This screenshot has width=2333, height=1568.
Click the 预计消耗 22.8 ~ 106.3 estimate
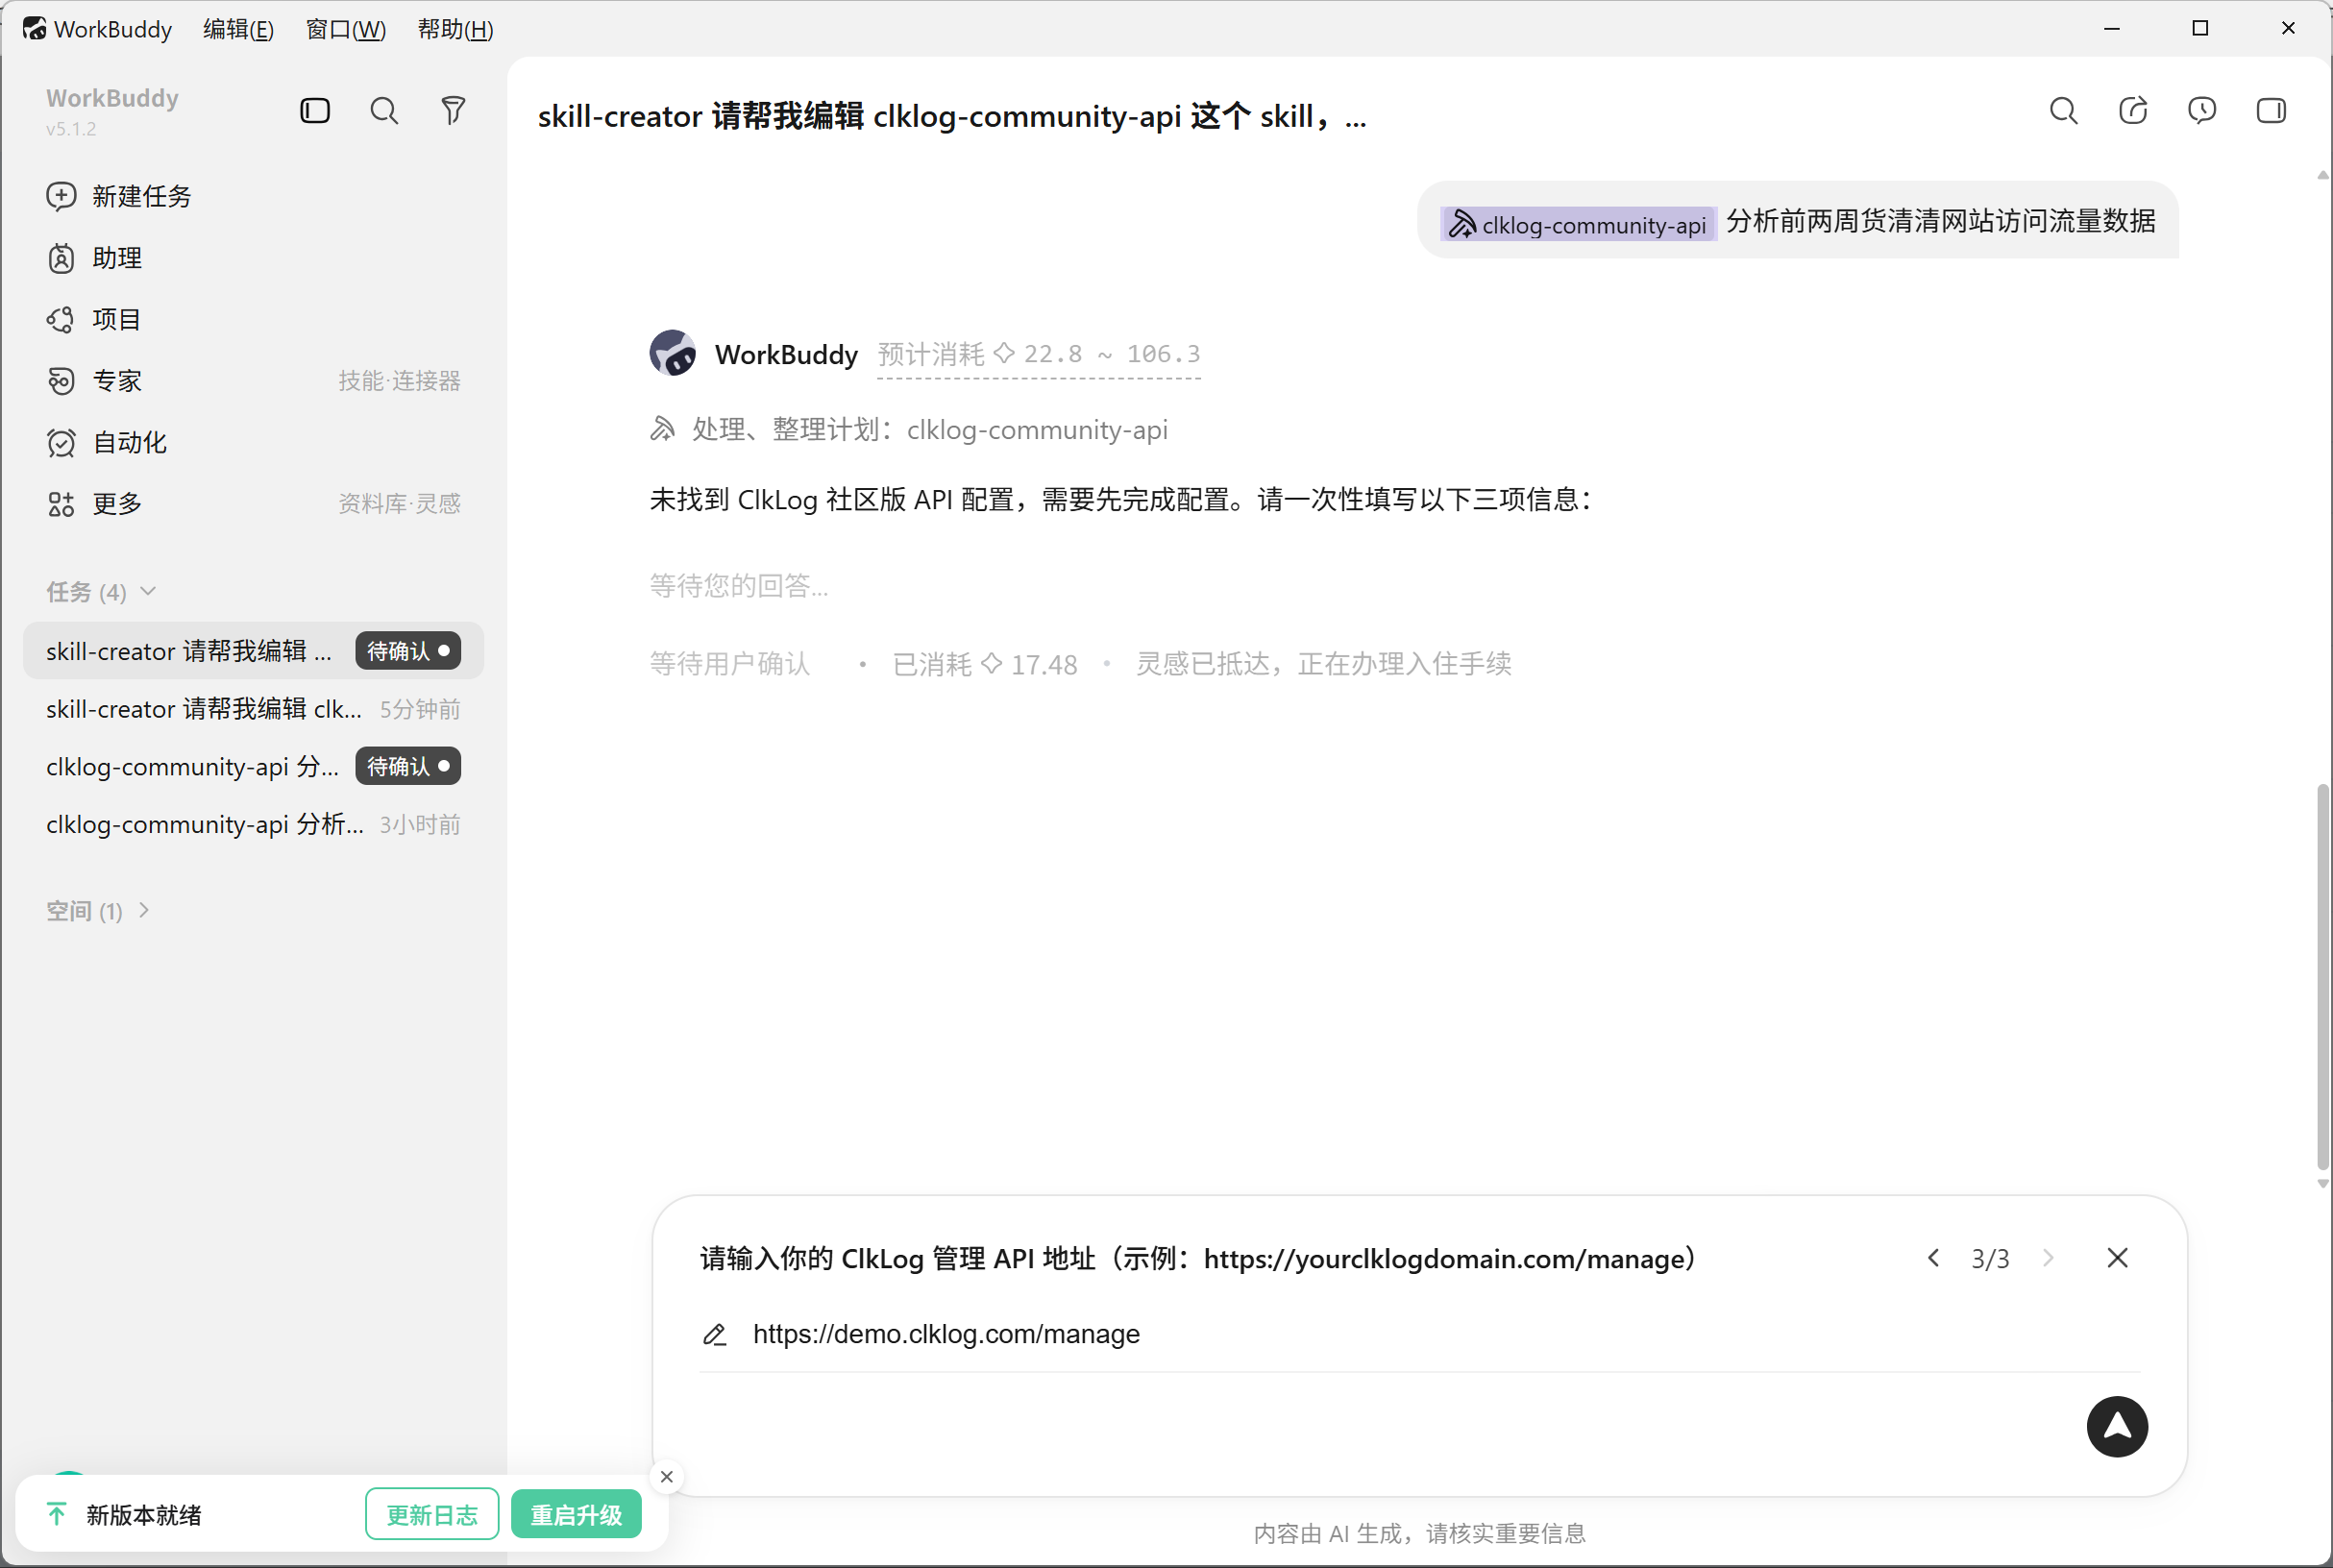1038,354
